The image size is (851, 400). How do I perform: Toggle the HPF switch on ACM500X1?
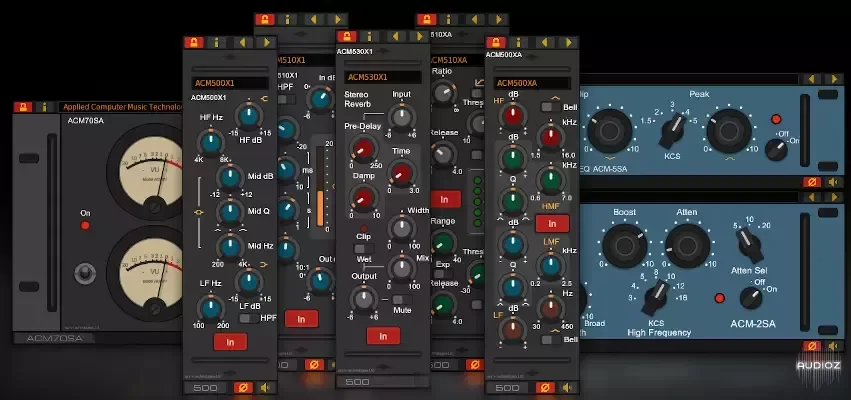tap(249, 319)
